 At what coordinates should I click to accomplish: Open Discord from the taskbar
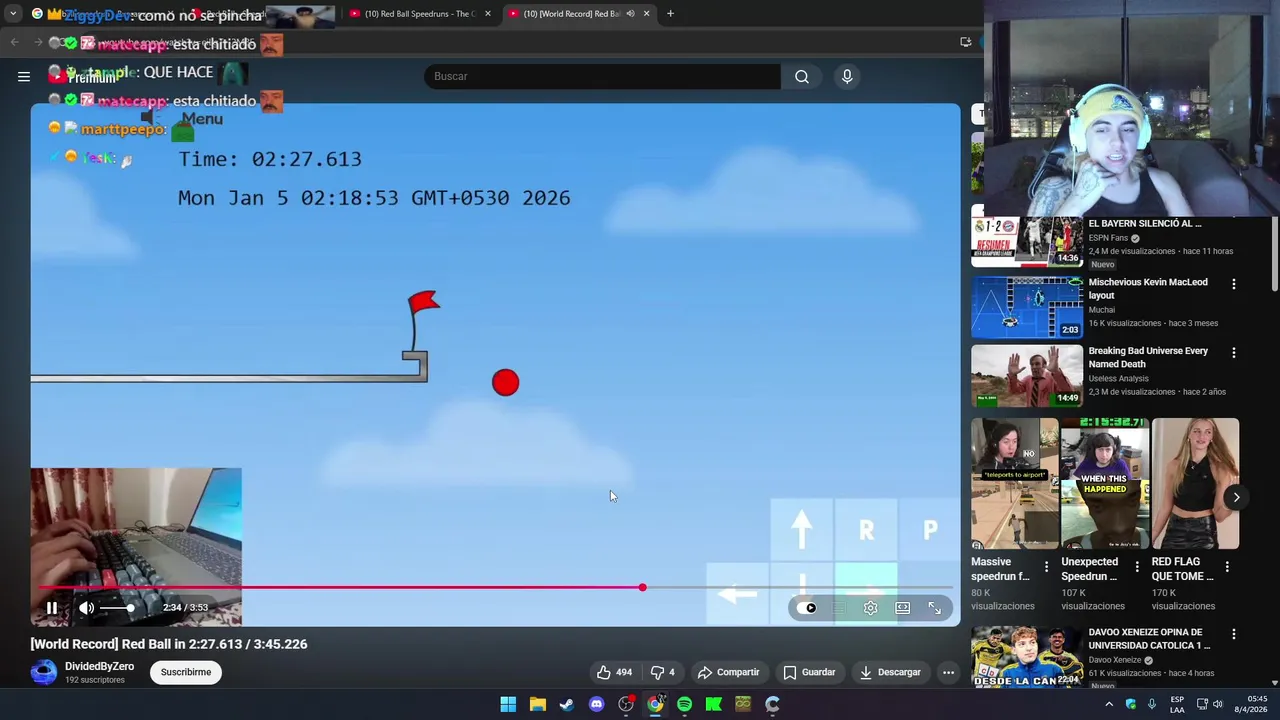point(597,704)
